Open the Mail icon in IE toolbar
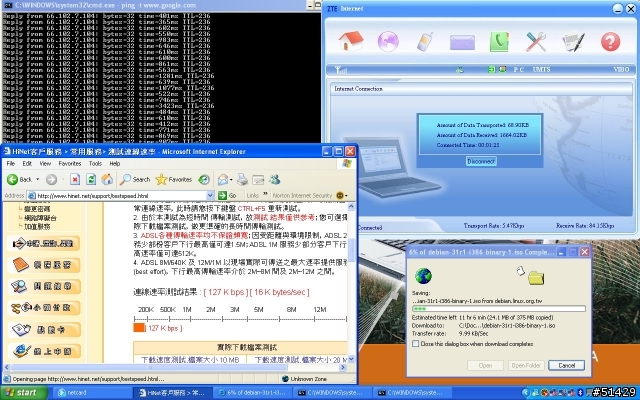 (x=223, y=179)
